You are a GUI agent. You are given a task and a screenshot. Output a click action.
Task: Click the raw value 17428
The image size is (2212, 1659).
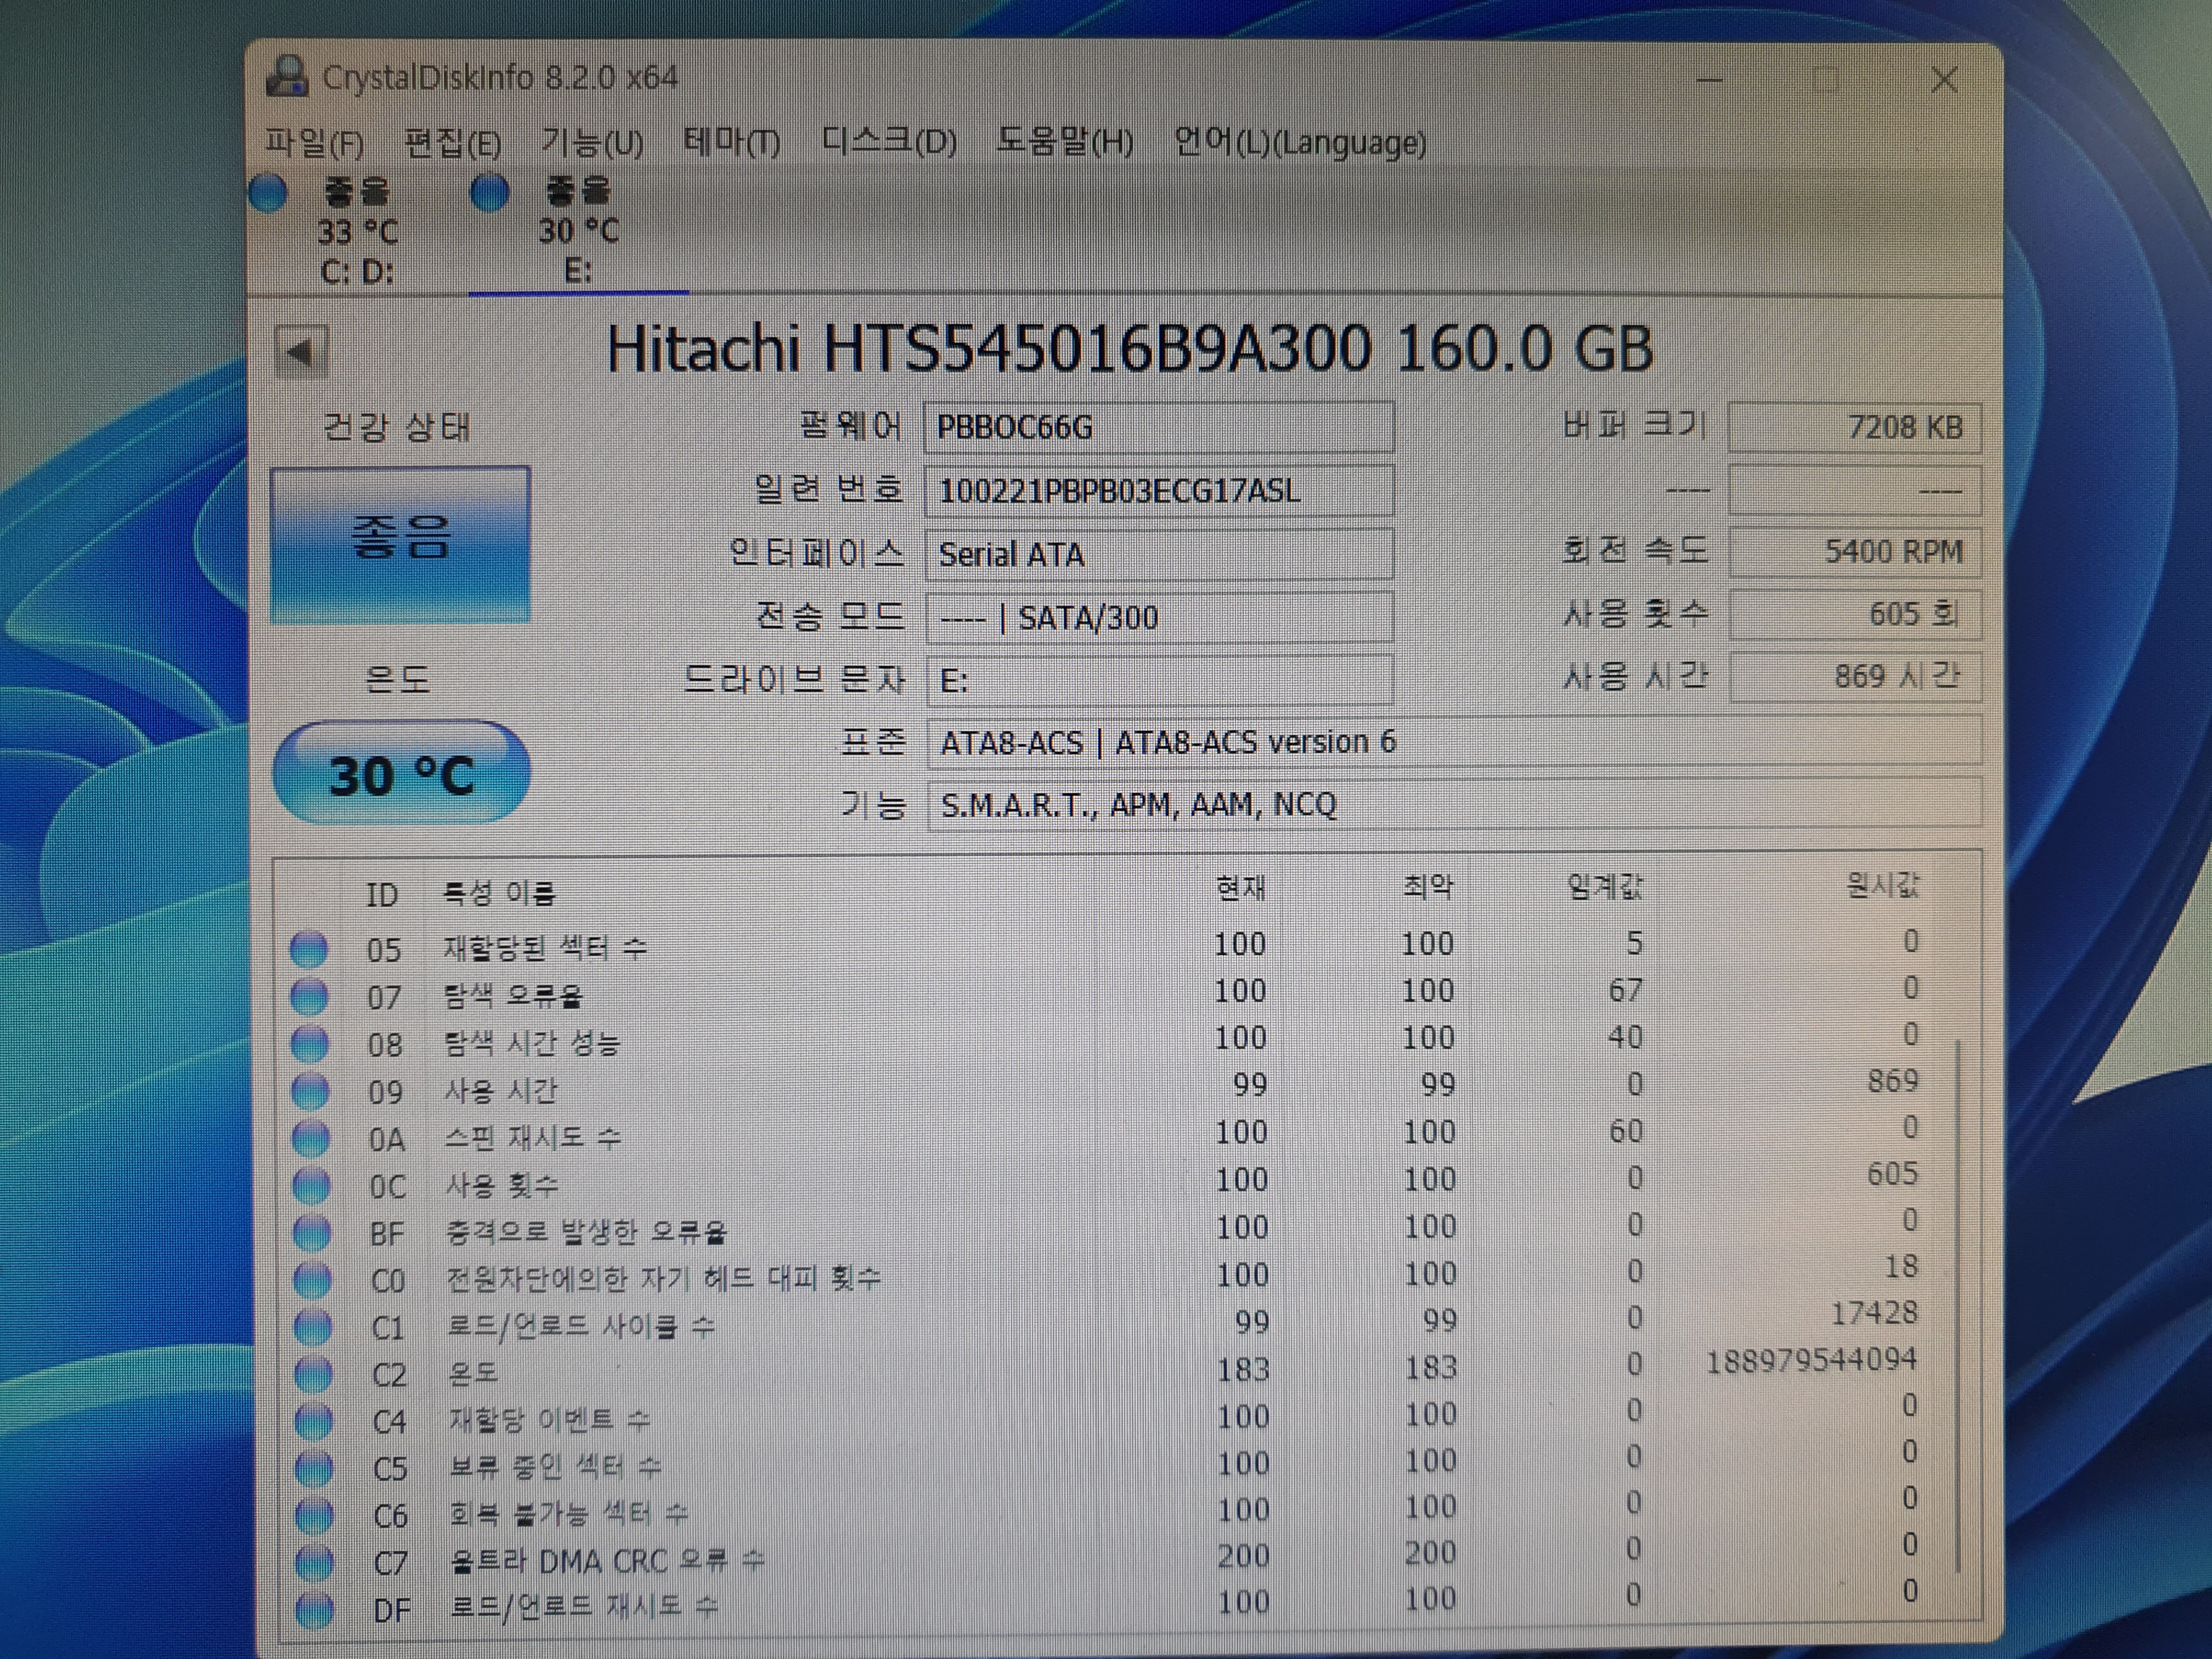coord(1874,1313)
